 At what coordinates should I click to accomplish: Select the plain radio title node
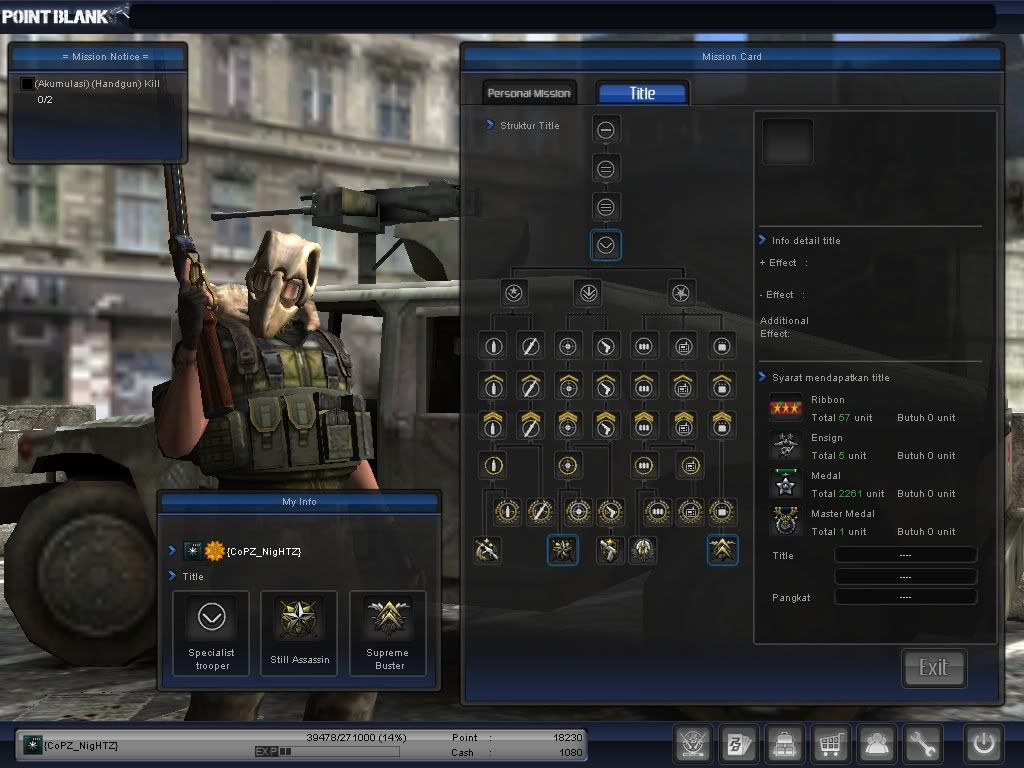click(x=683, y=346)
